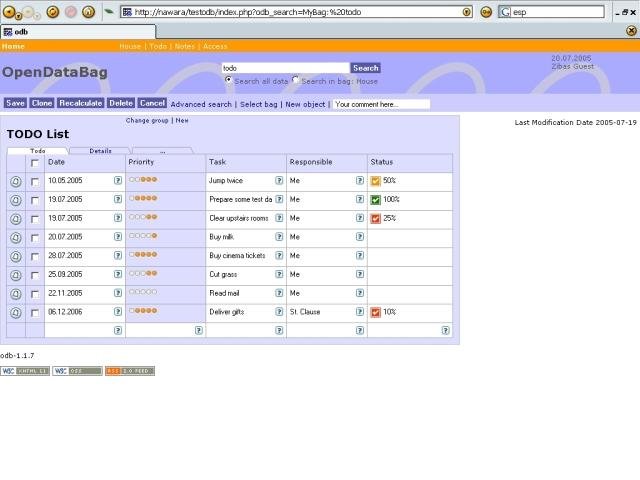The width and height of the screenshot is (640, 480).
Task: Click help icon next to date 10.05.2005
Action: (x=118, y=180)
